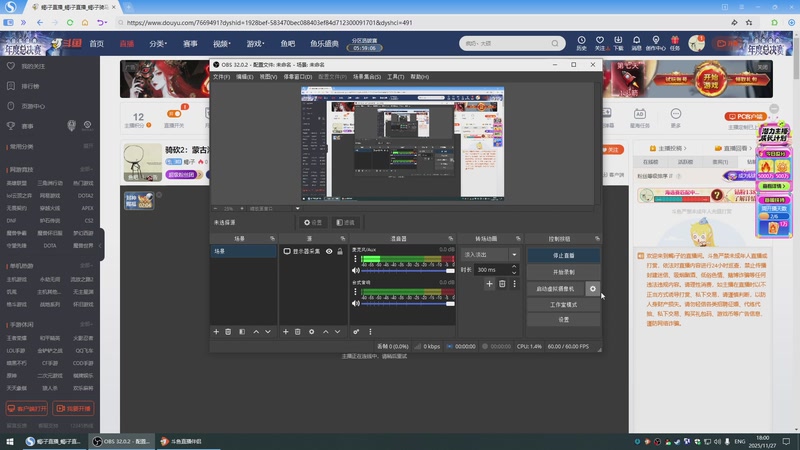Decrease transition duration with down stepper

pyautogui.click(x=514, y=272)
